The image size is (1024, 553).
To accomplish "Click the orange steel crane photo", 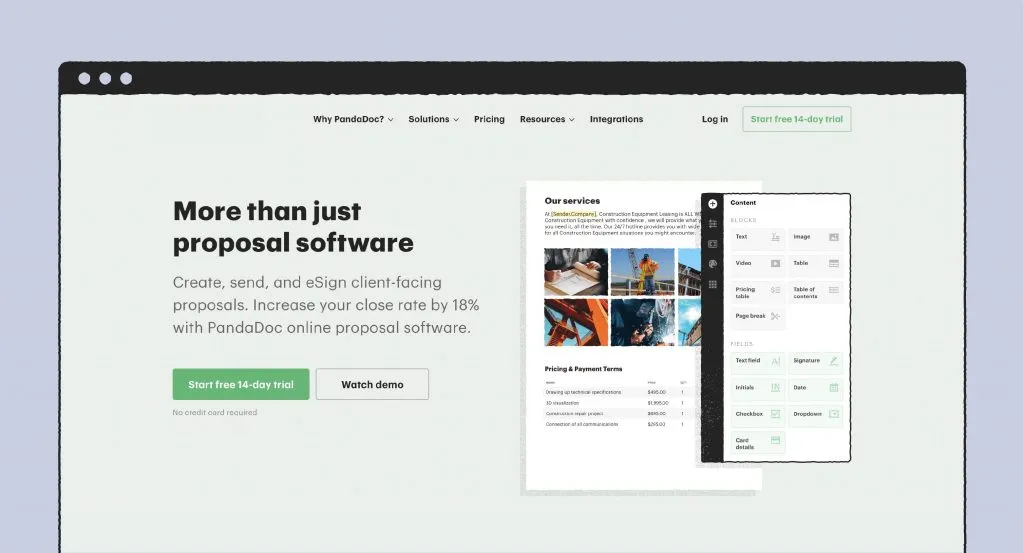I will pyautogui.click(x=576, y=323).
